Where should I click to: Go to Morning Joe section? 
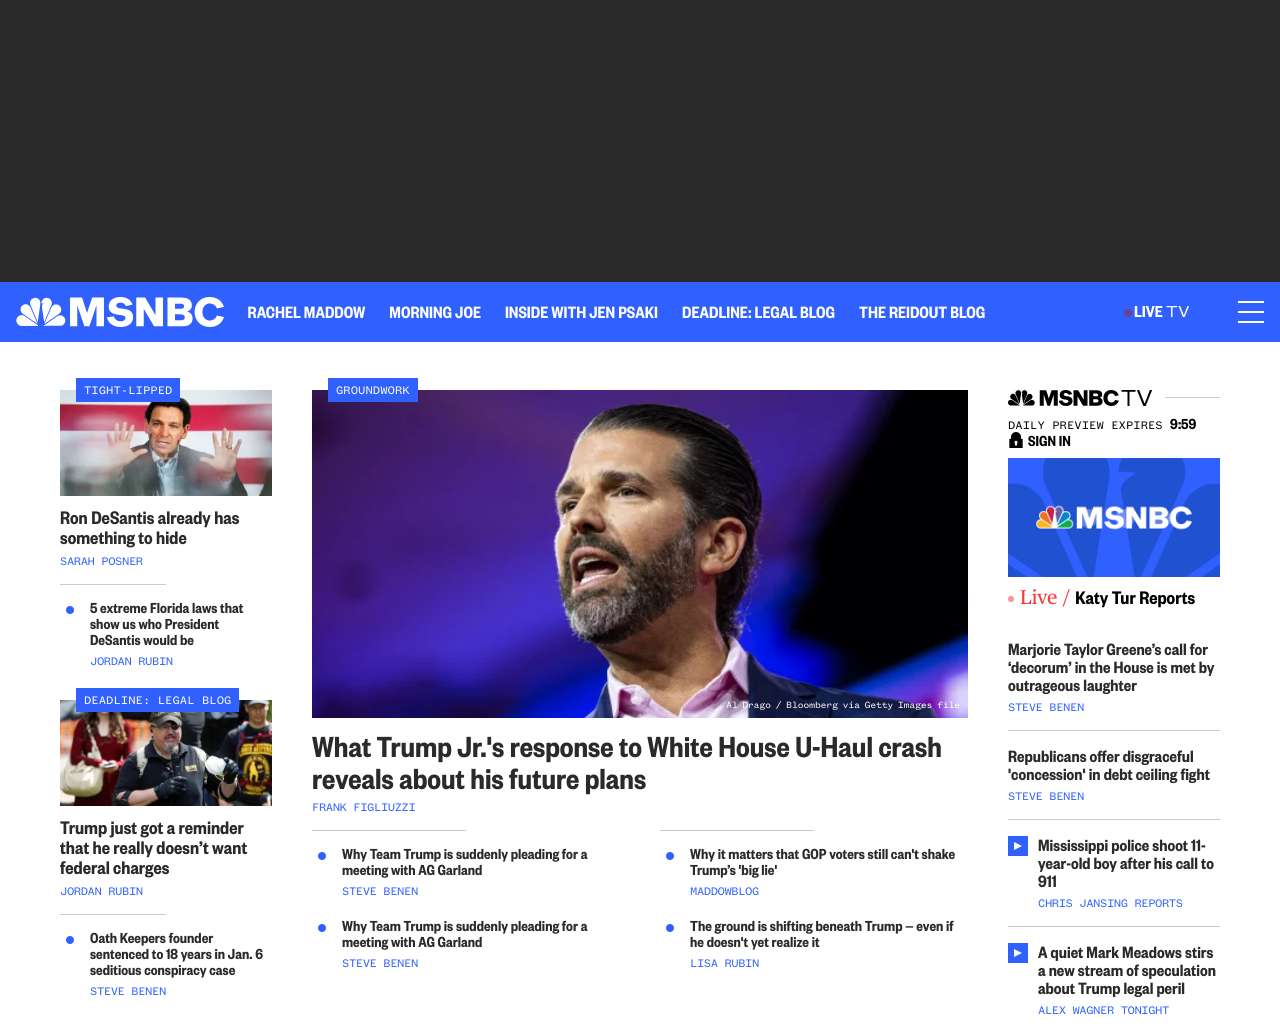[435, 312]
